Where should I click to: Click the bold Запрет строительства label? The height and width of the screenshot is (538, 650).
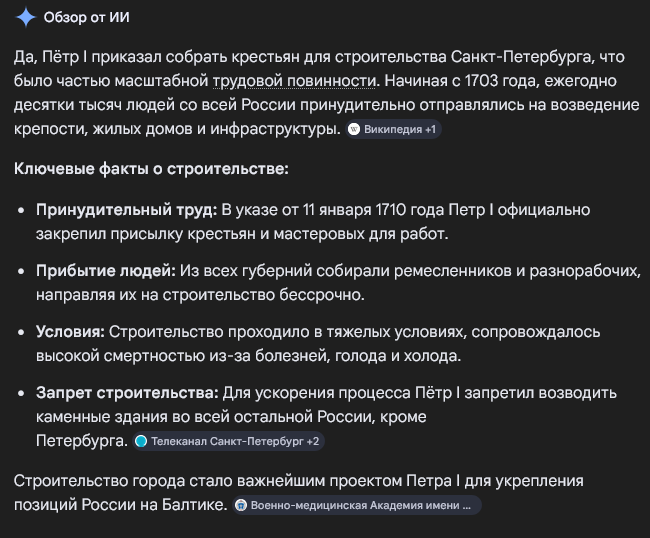127,391
